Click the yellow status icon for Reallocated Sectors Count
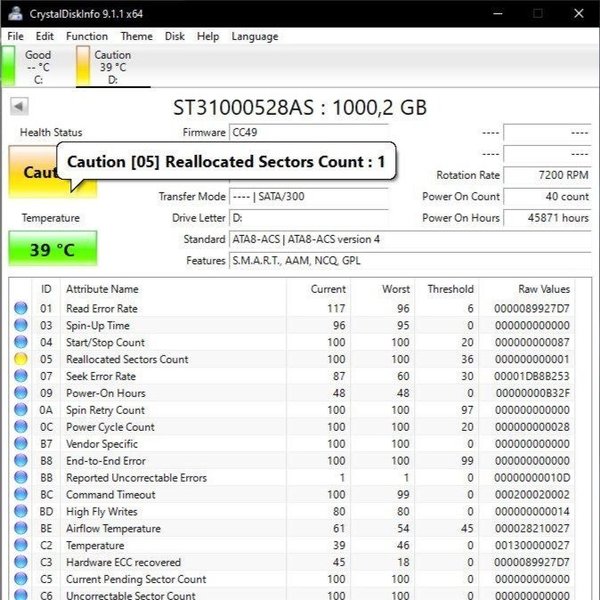600x600 pixels. click(x=20, y=359)
